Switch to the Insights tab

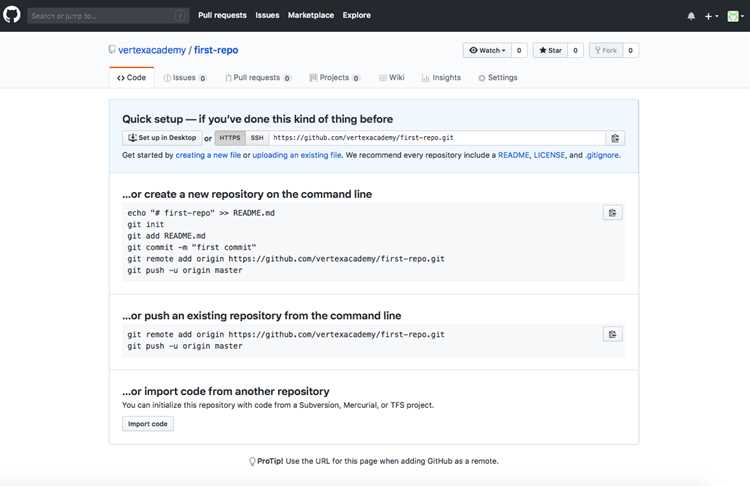point(441,77)
